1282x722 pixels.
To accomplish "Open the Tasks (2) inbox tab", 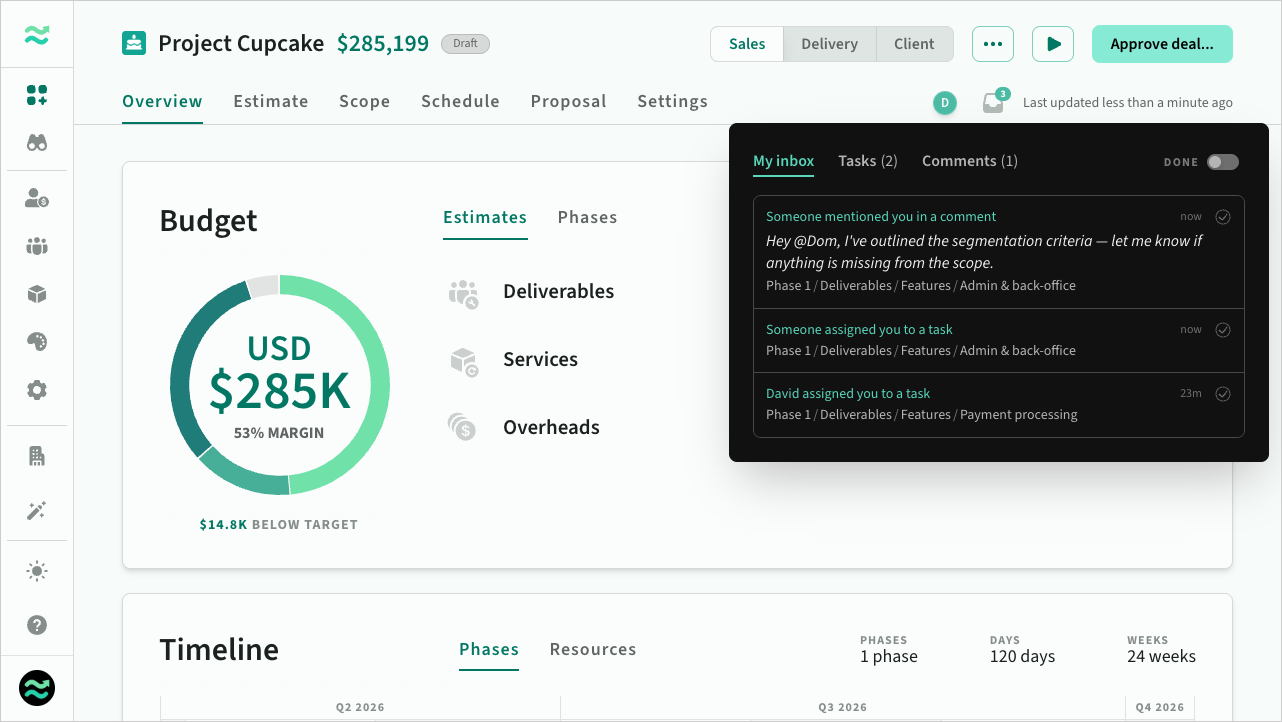I will point(867,161).
